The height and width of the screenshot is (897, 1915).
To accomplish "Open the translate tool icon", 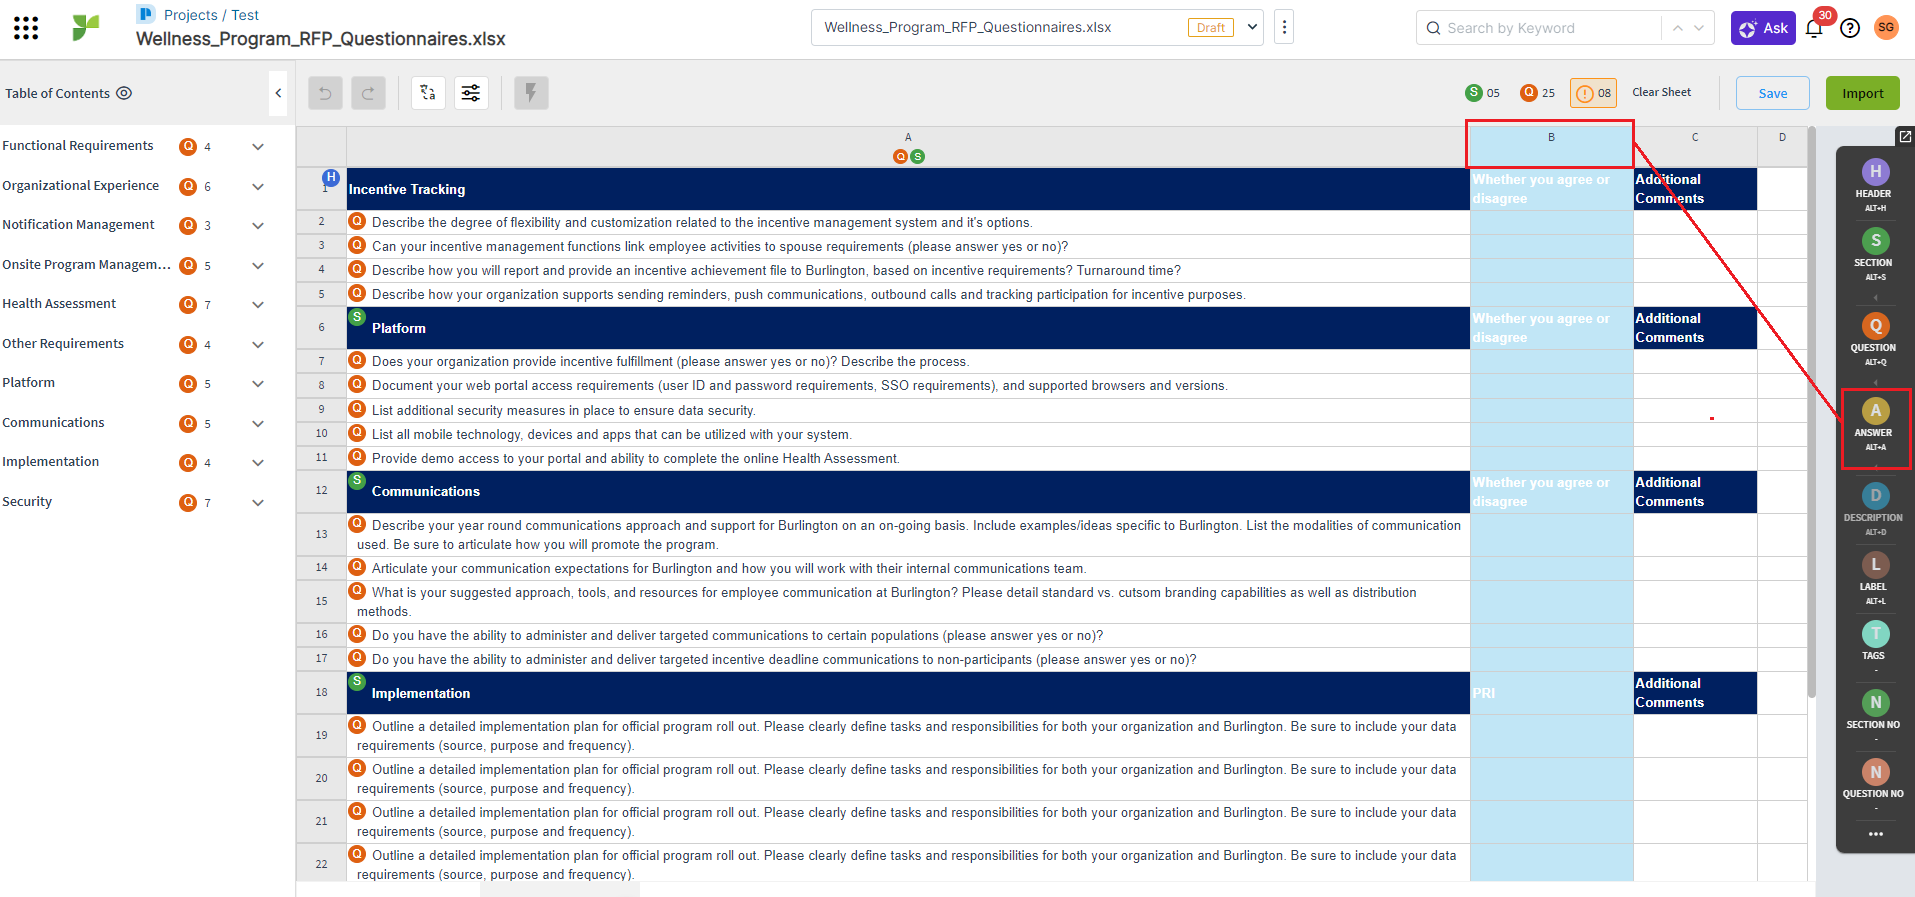I will click(x=428, y=93).
